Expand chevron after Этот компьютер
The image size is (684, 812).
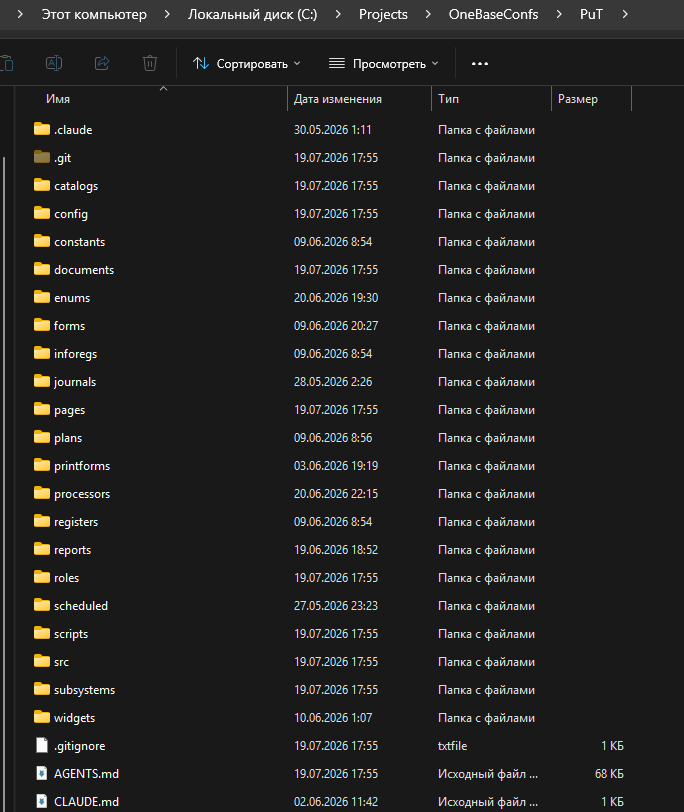point(167,14)
